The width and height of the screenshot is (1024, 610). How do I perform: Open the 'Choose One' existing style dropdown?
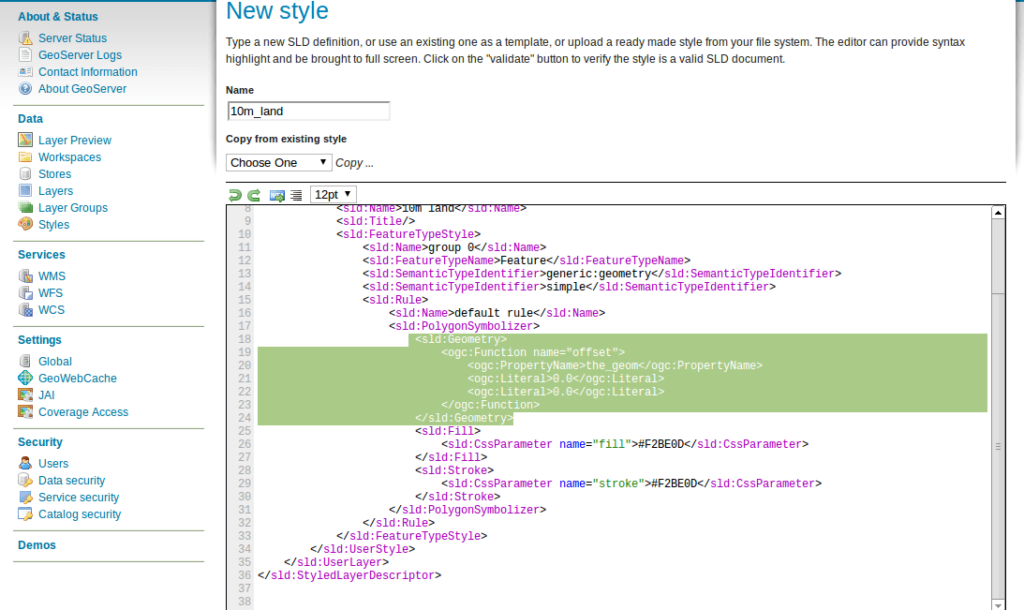tap(279, 163)
